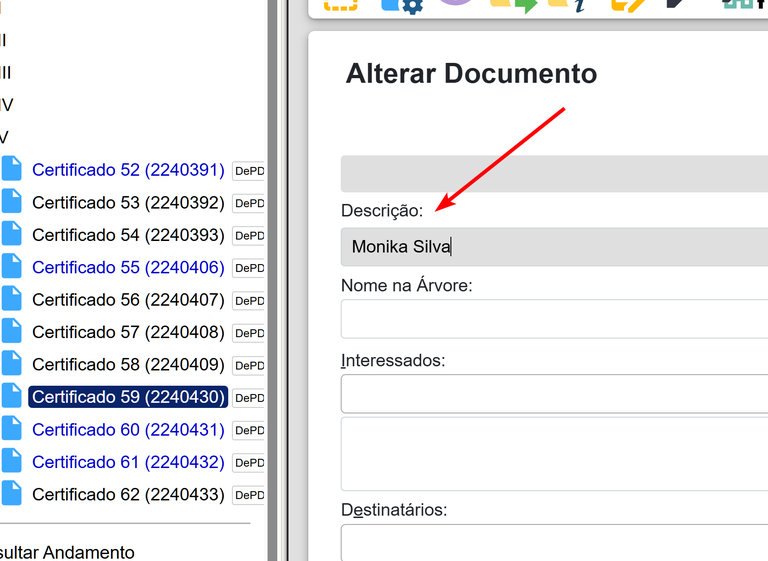Click the DePD tag next to Certificado 61

point(249,463)
